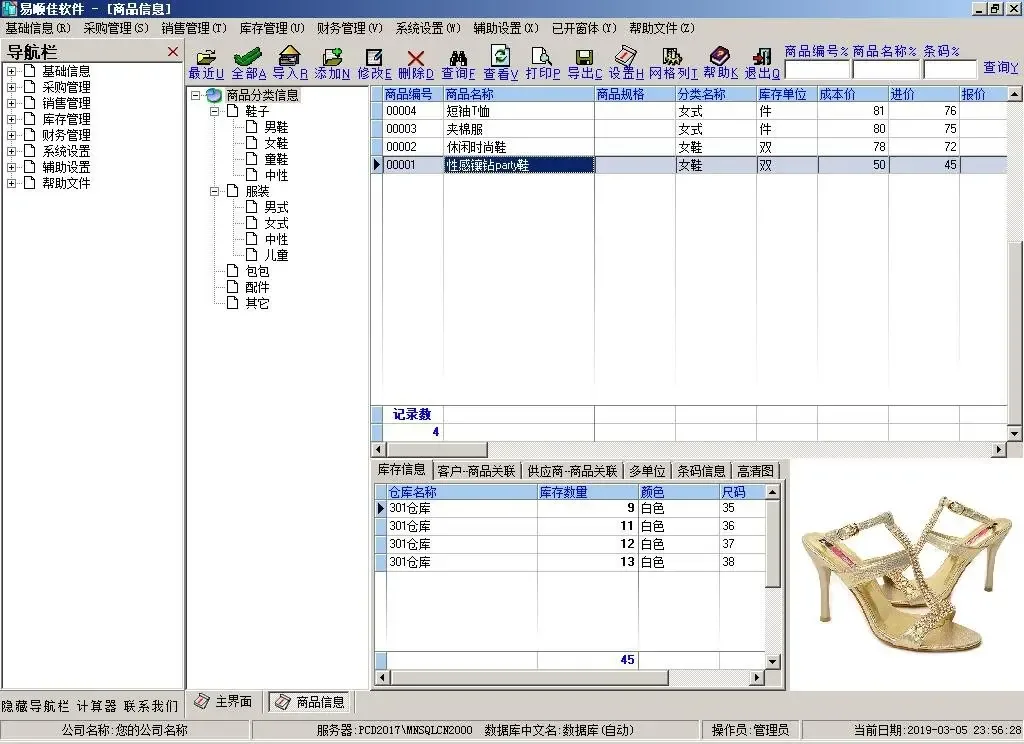Expand the 辅助设置 navigation node
1024x744 pixels.
[x=11, y=167]
